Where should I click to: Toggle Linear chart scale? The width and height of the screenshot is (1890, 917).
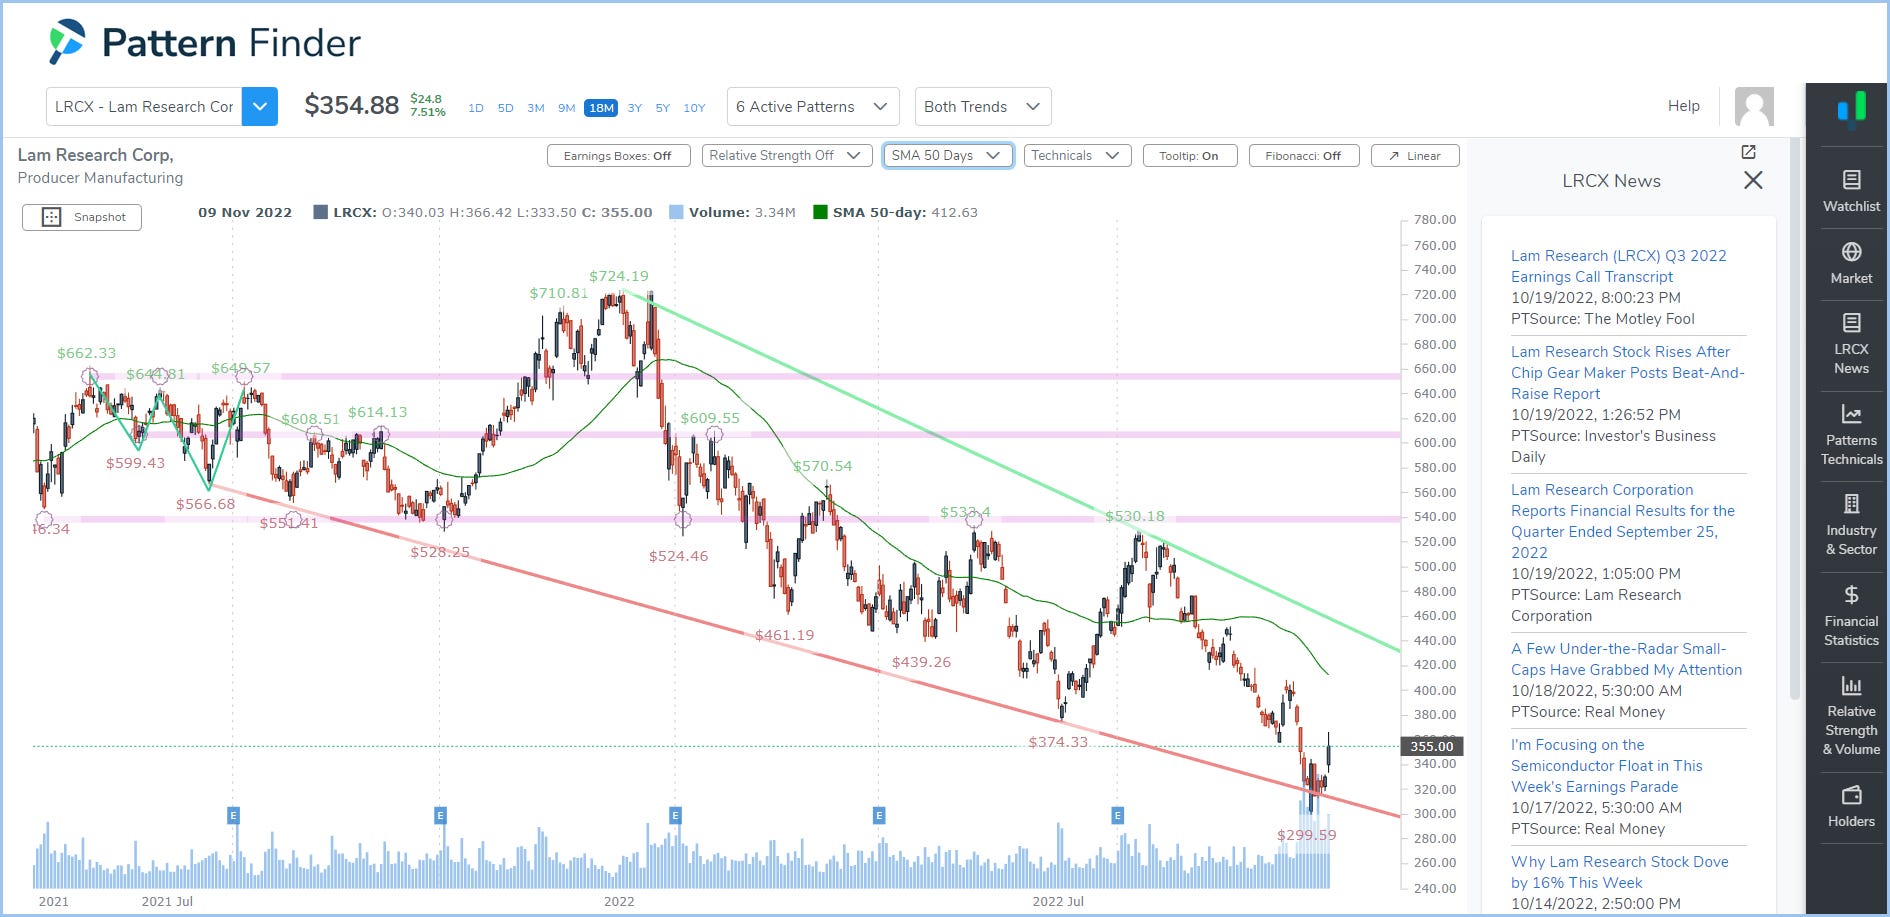point(1415,156)
